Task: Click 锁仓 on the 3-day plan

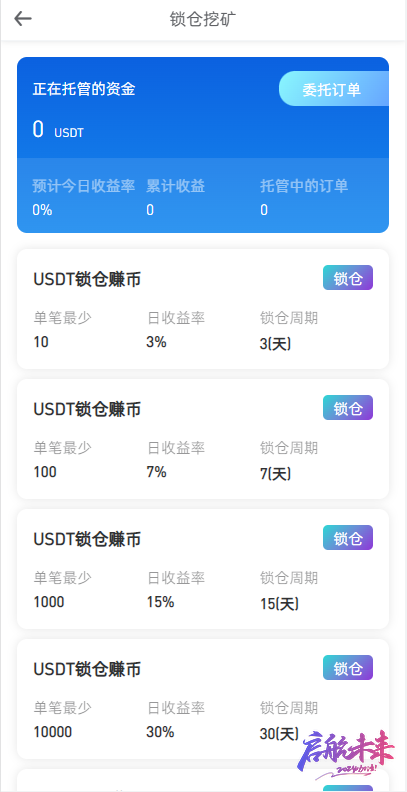Action: pyautogui.click(x=348, y=278)
